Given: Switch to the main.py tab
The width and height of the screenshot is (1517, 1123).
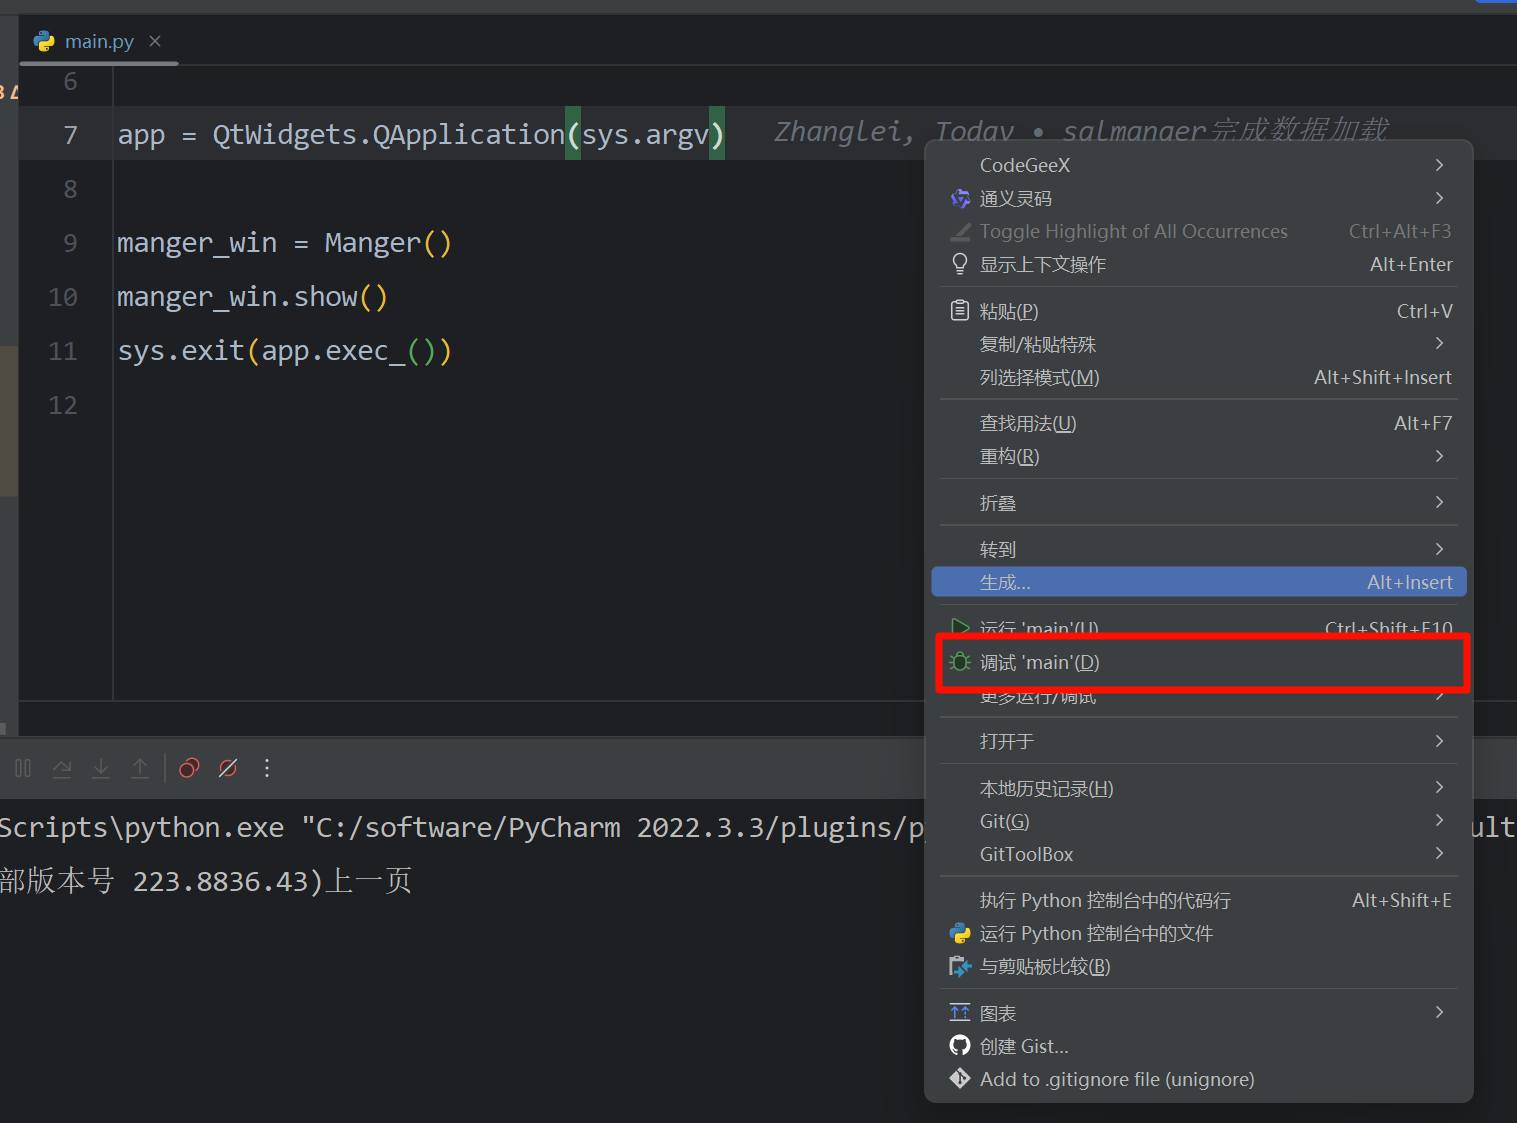Looking at the screenshot, I should tap(97, 41).
